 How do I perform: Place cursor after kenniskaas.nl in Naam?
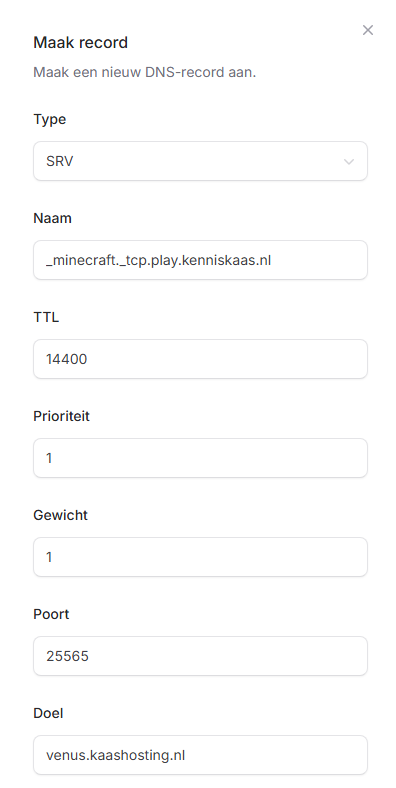pos(273,260)
